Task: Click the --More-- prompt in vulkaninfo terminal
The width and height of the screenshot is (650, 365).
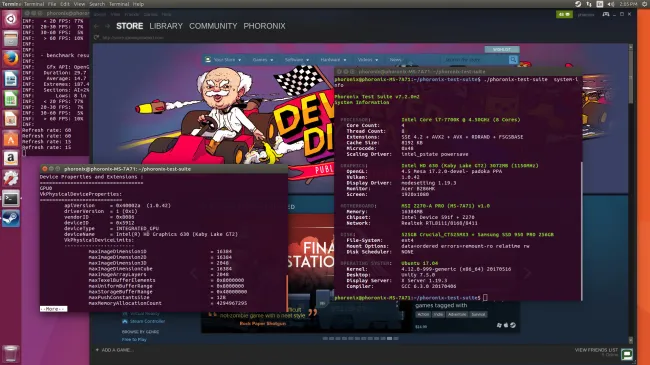Action: (x=53, y=309)
